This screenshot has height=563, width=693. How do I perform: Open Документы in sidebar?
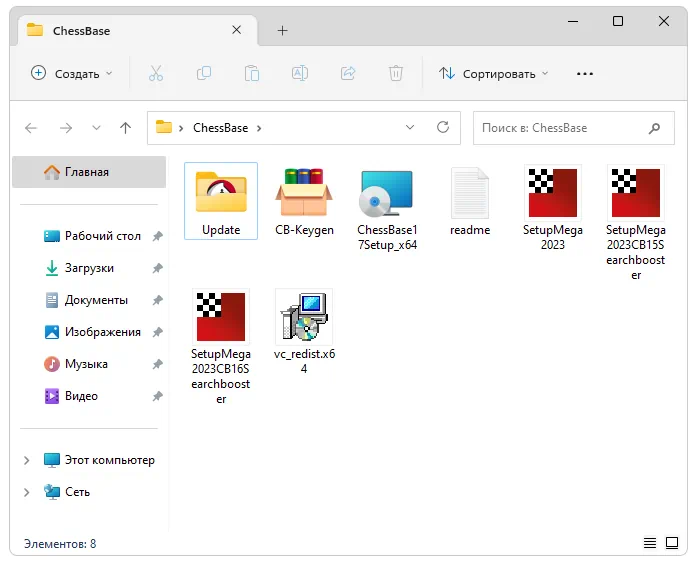coord(87,300)
